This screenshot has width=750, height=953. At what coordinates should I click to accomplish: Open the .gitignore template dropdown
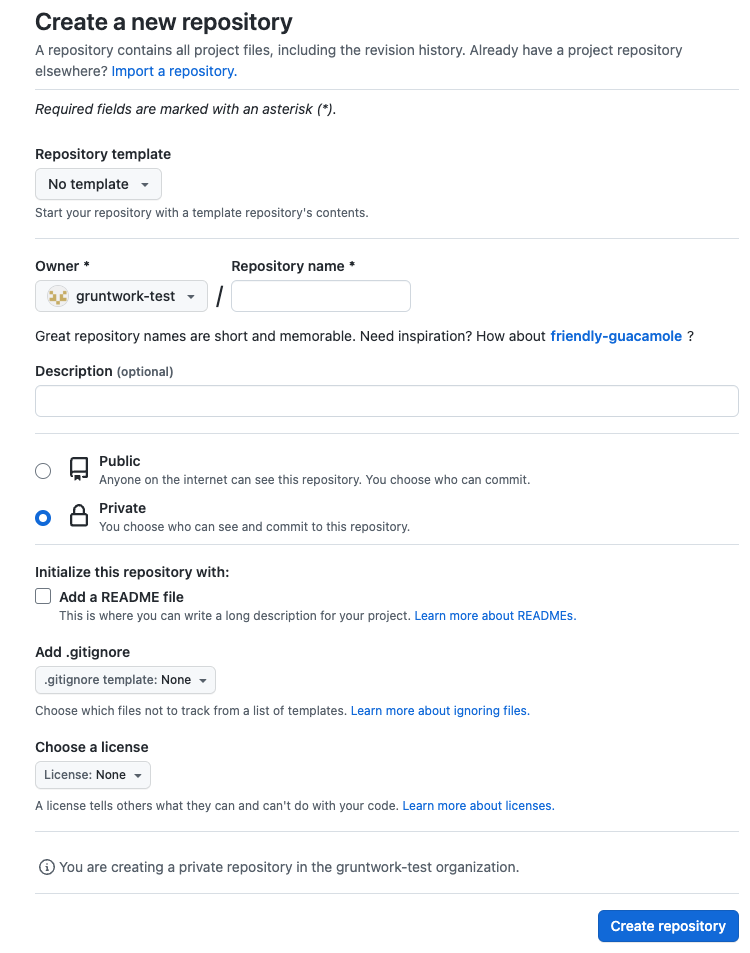125,679
